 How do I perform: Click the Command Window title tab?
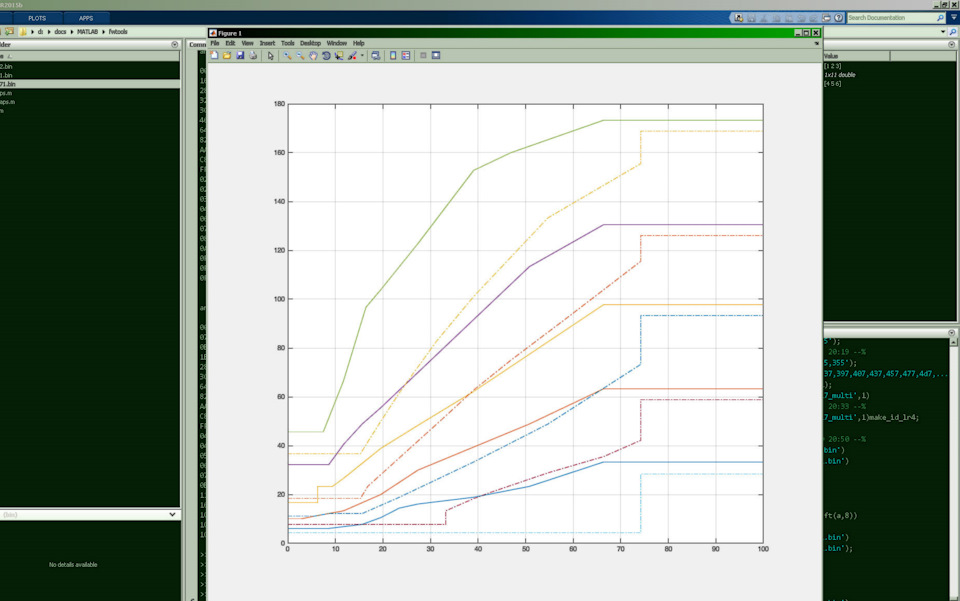[197, 45]
